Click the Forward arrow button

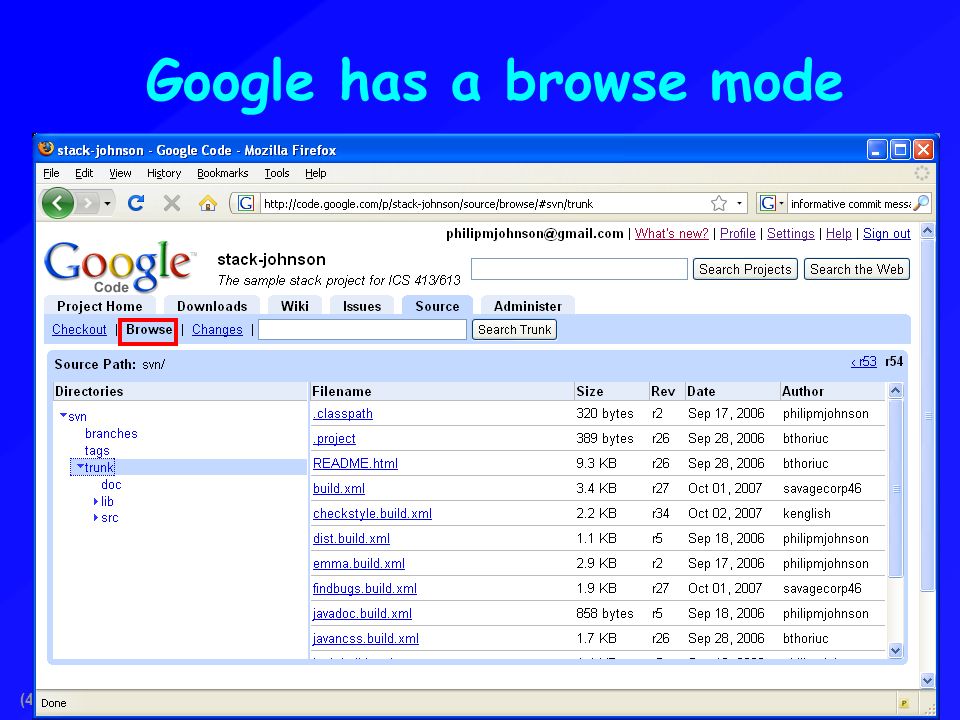tap(88, 203)
